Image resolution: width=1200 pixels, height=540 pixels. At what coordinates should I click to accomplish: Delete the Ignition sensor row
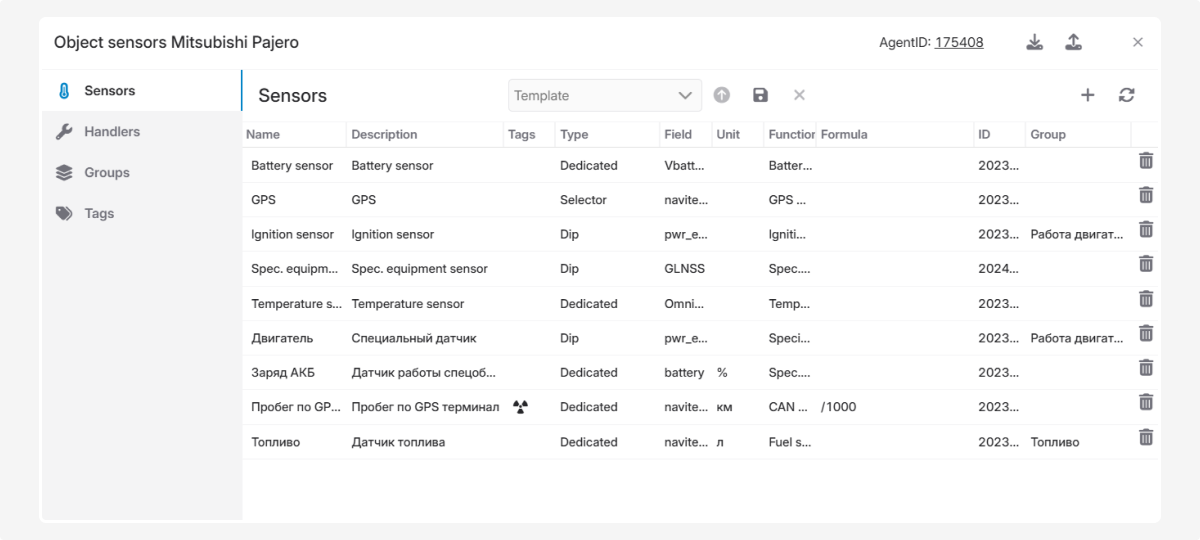pos(1146,230)
